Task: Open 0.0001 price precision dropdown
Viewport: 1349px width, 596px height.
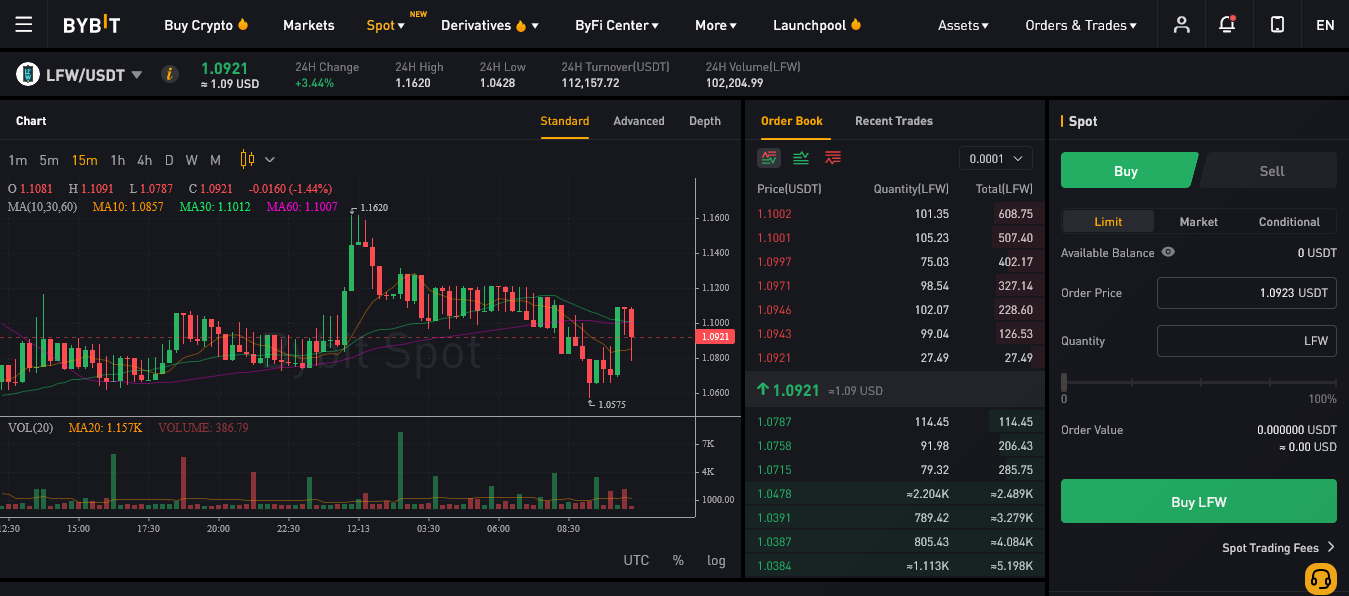Action: click(x=996, y=158)
